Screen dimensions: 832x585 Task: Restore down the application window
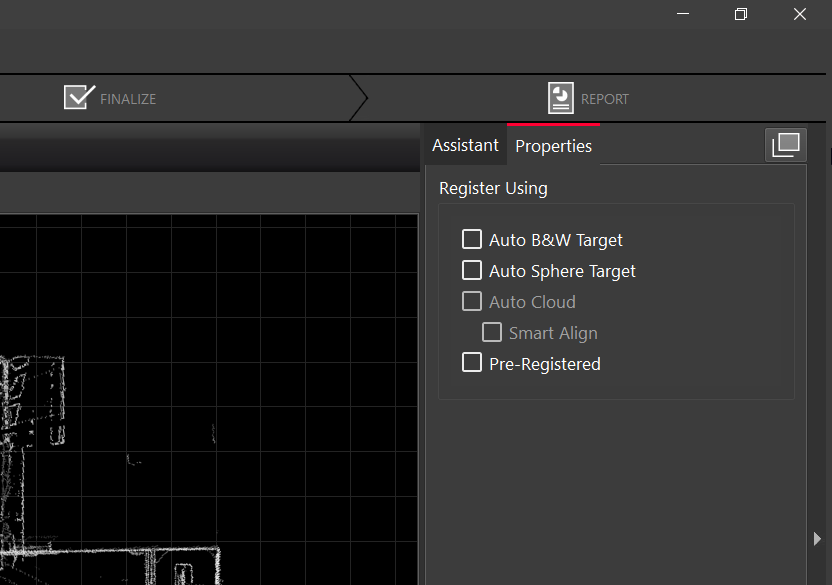(741, 14)
